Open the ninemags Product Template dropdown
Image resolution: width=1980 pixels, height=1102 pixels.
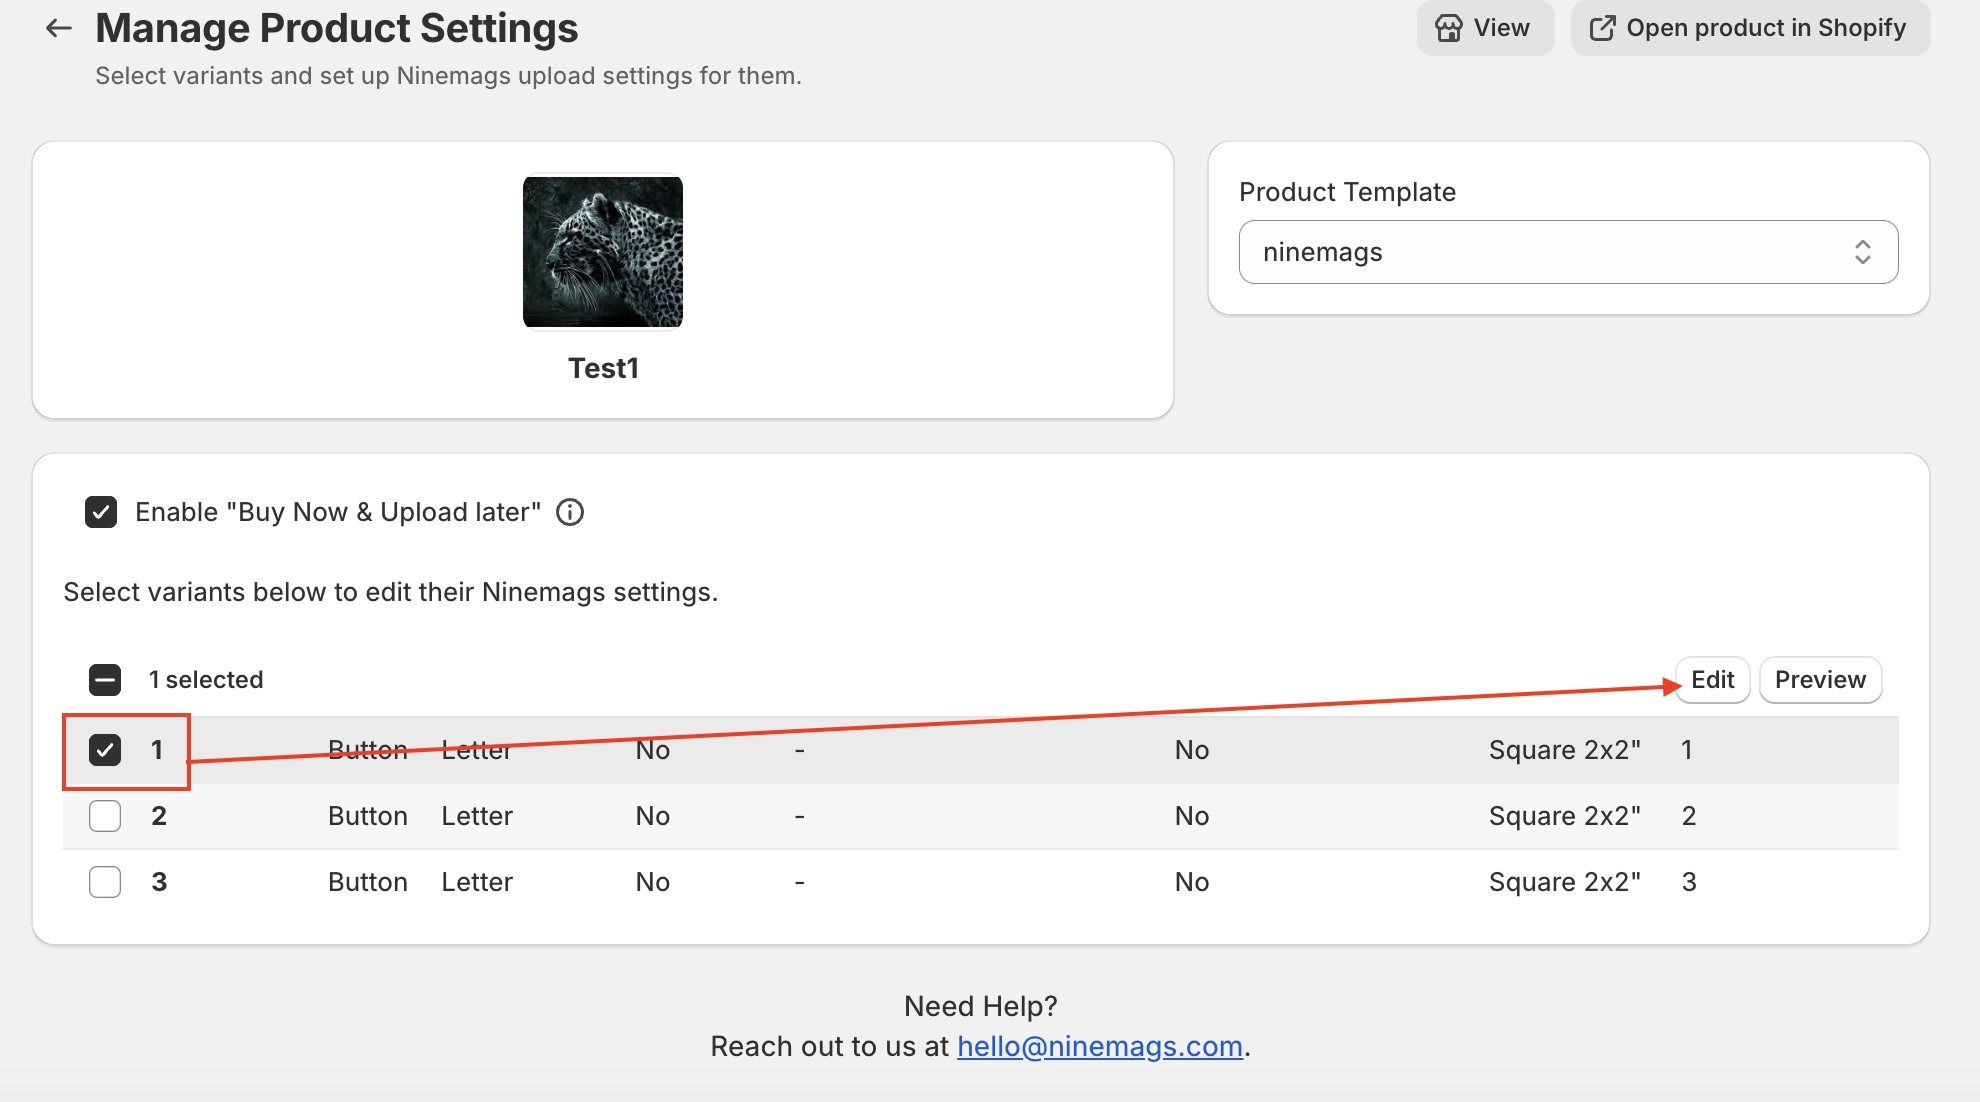coord(1567,252)
